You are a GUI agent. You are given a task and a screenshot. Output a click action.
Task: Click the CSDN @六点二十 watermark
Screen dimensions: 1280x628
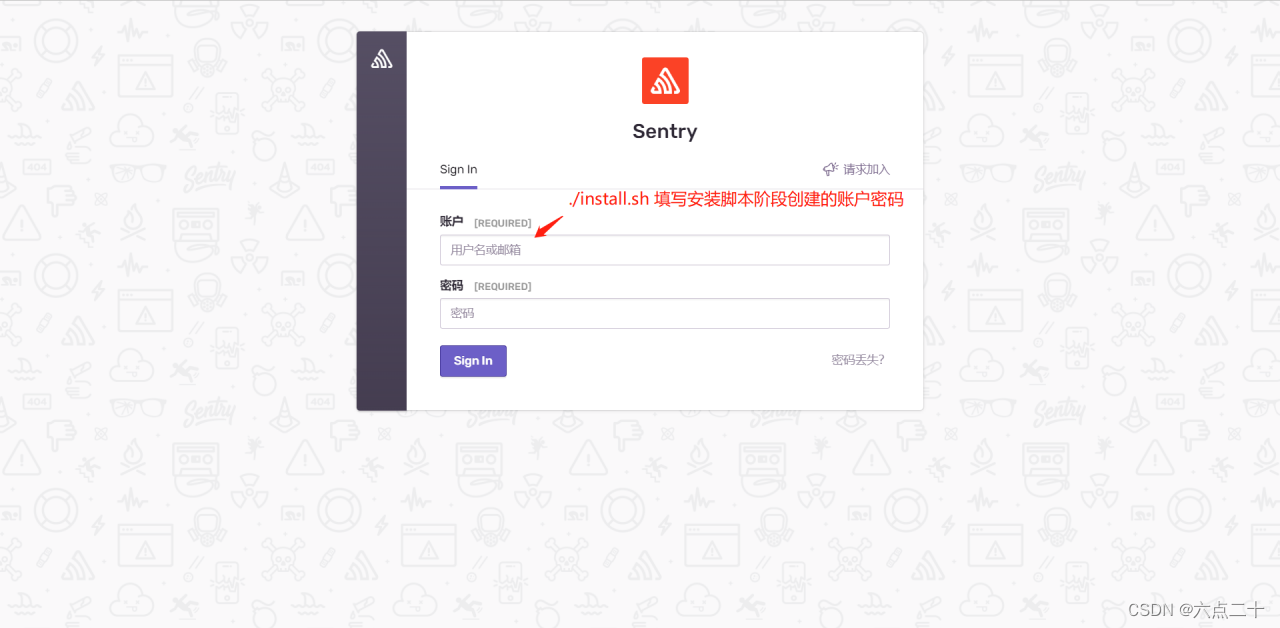[1196, 610]
